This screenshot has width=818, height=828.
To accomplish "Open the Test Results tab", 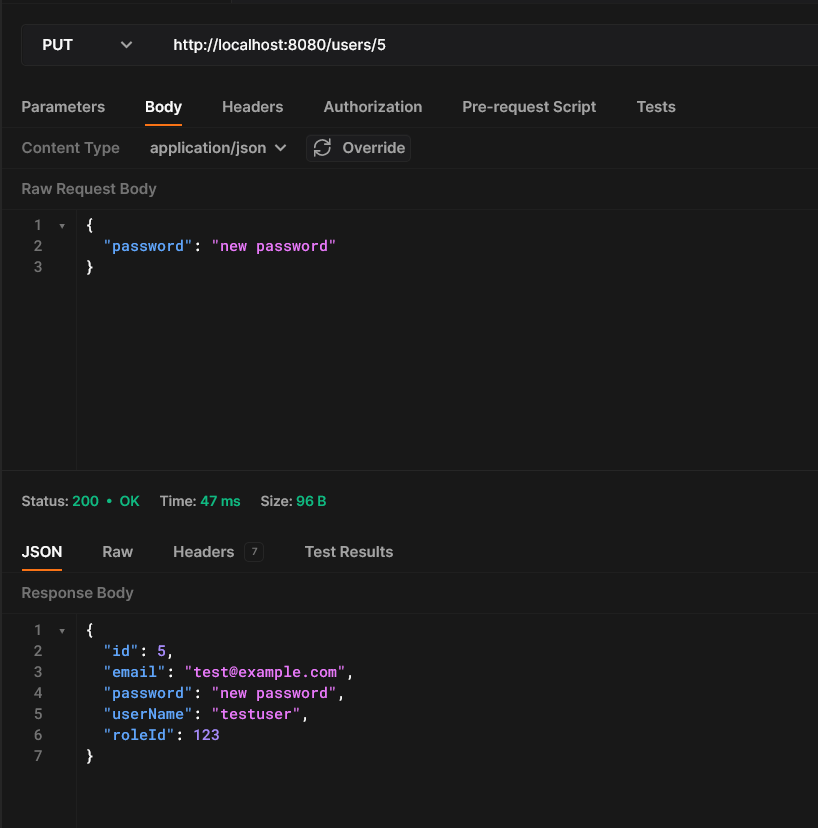I will (x=348, y=552).
